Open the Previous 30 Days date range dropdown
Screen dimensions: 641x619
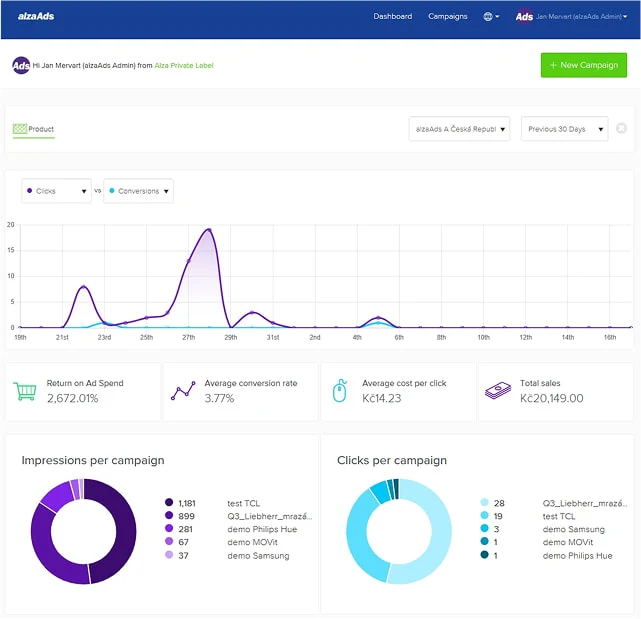click(564, 129)
